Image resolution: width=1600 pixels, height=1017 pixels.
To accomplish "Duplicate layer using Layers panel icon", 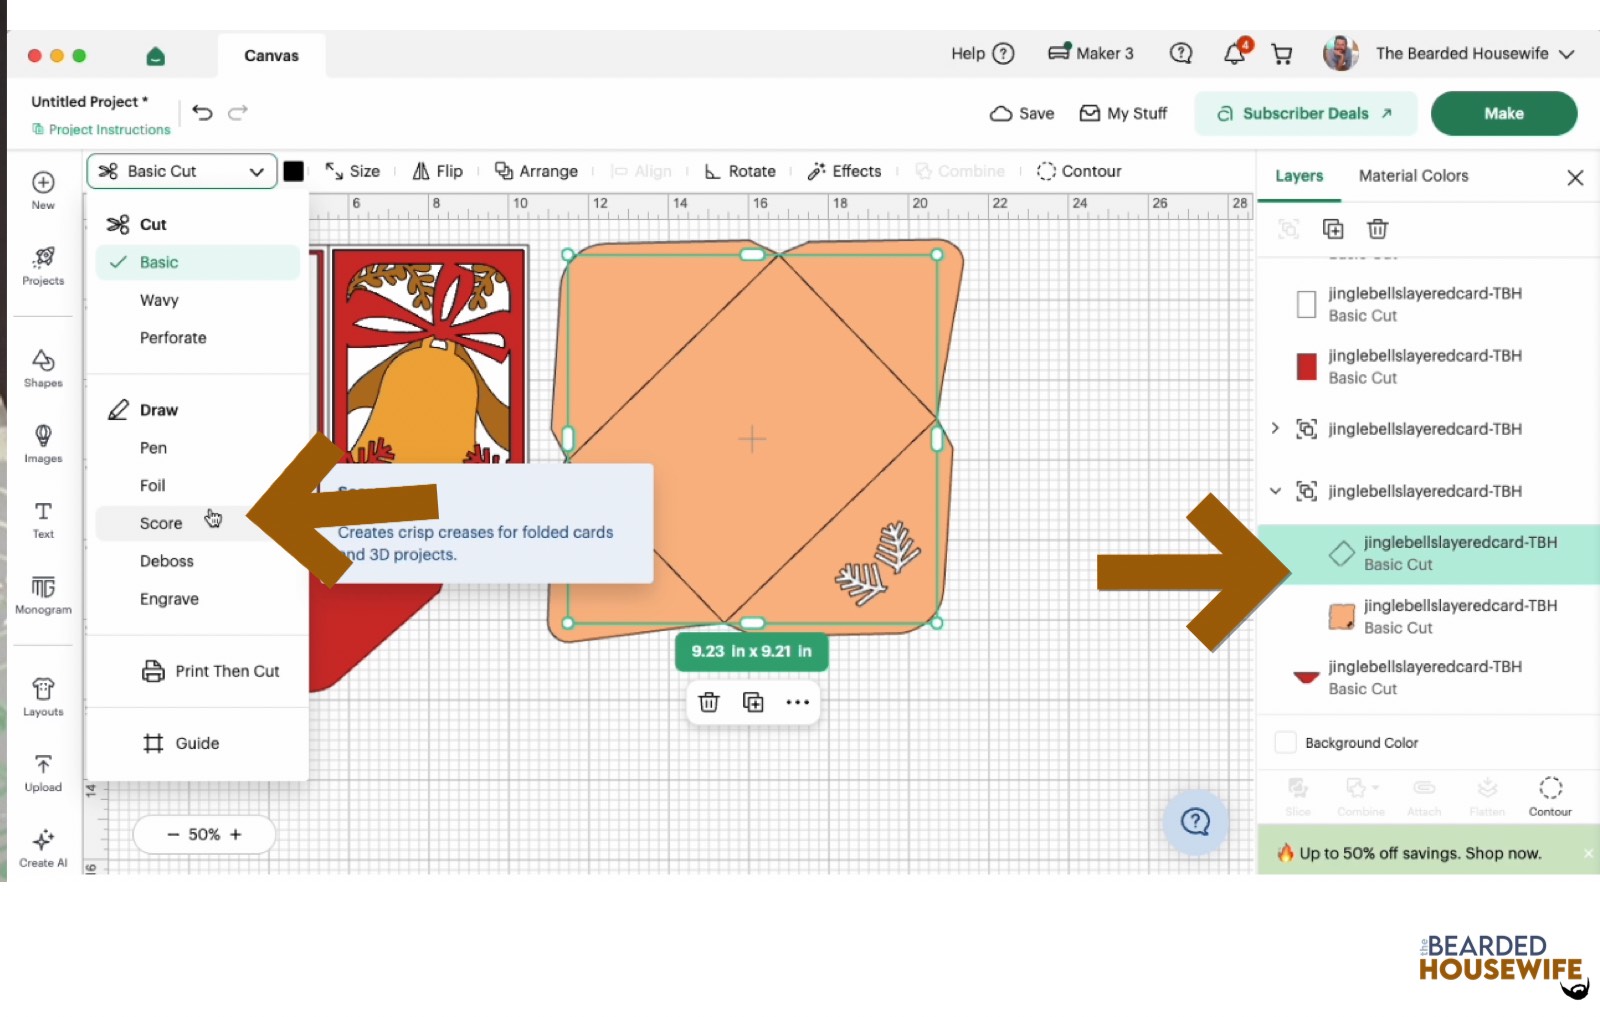I will (1333, 229).
